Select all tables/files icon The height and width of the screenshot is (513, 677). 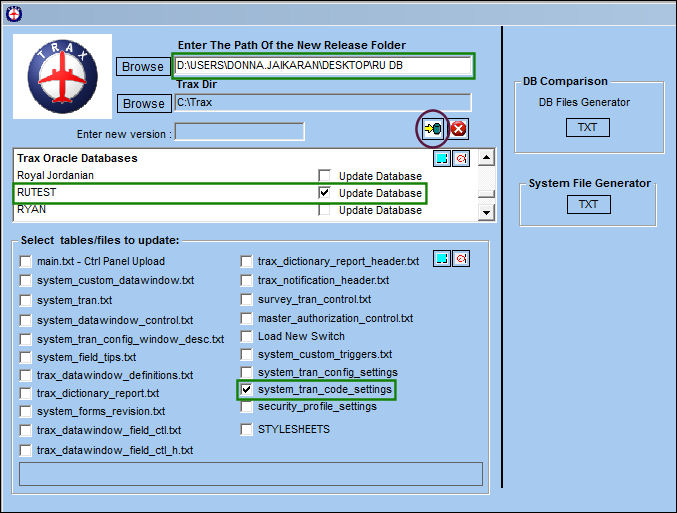coord(442,259)
